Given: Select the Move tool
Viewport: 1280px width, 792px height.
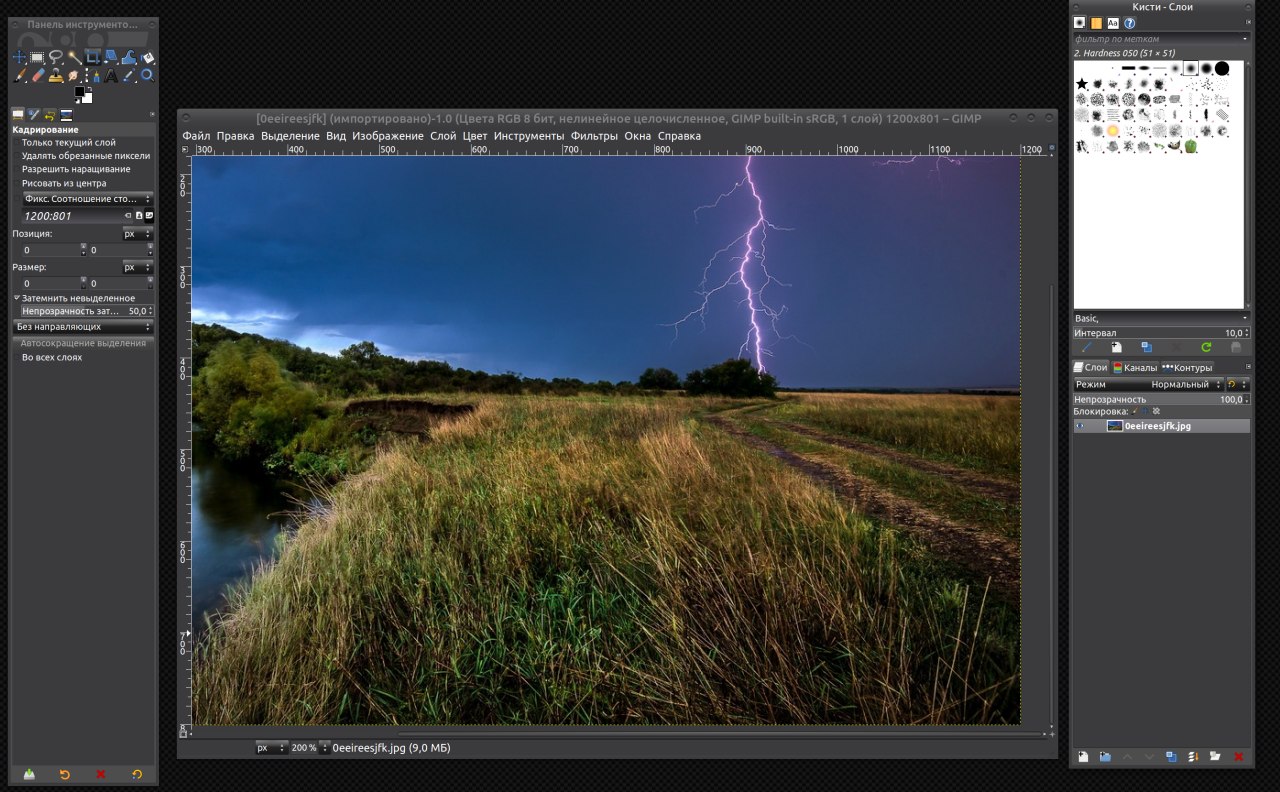Looking at the screenshot, I should (19, 57).
